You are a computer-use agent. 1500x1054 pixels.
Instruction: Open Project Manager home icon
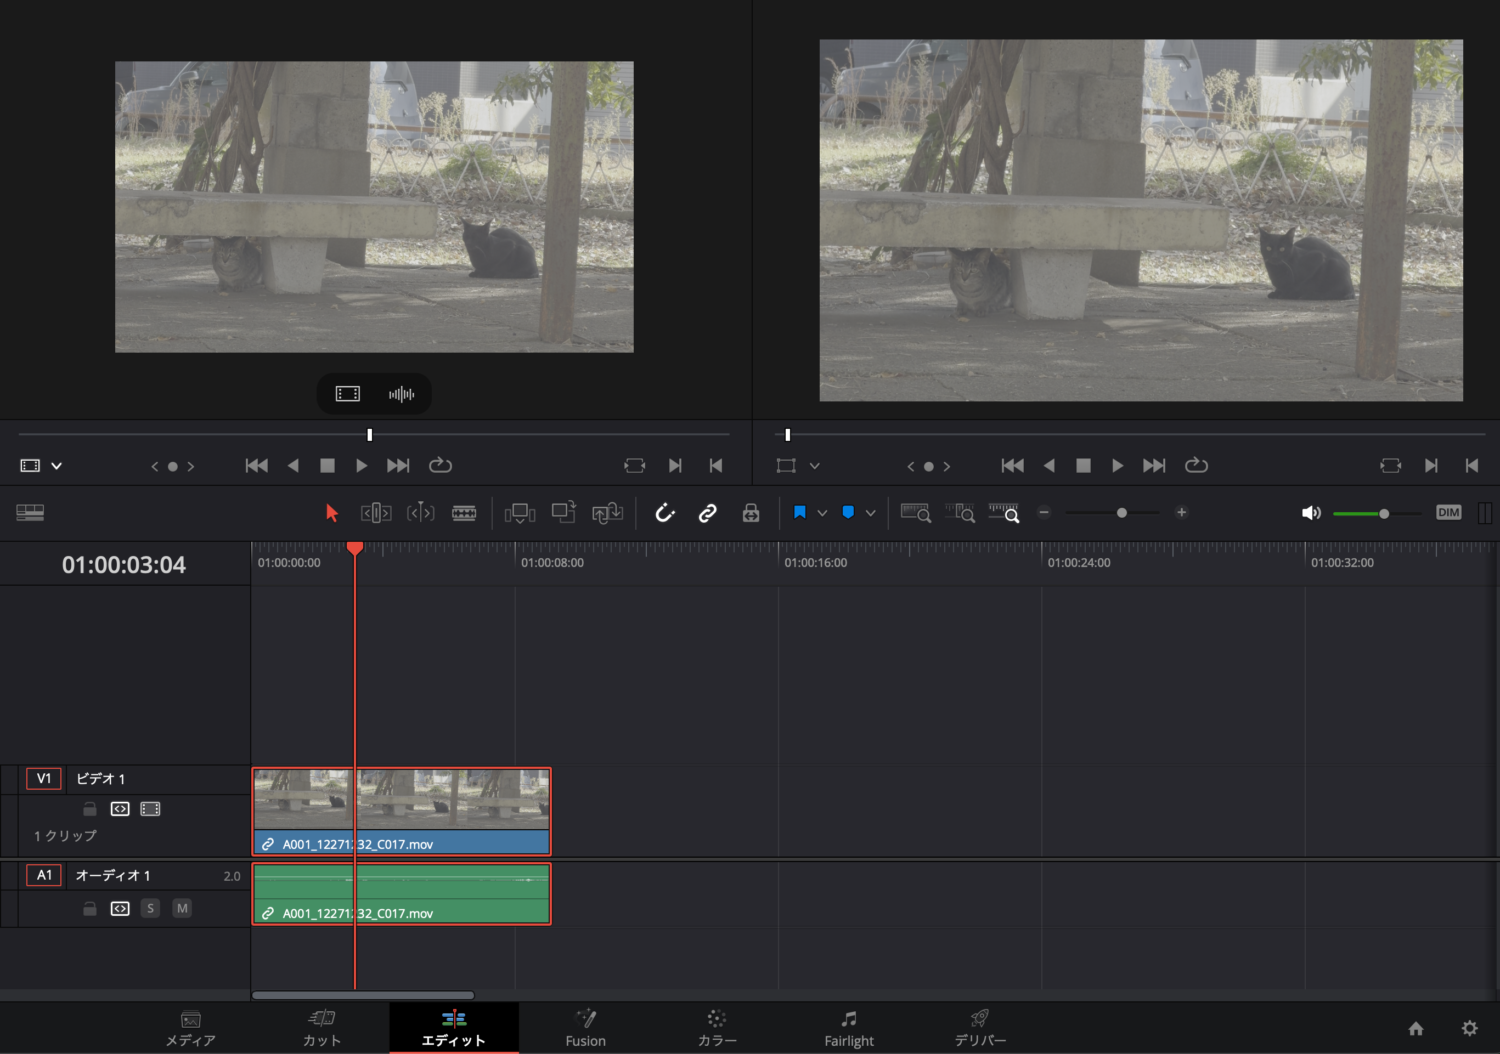point(1416,1029)
